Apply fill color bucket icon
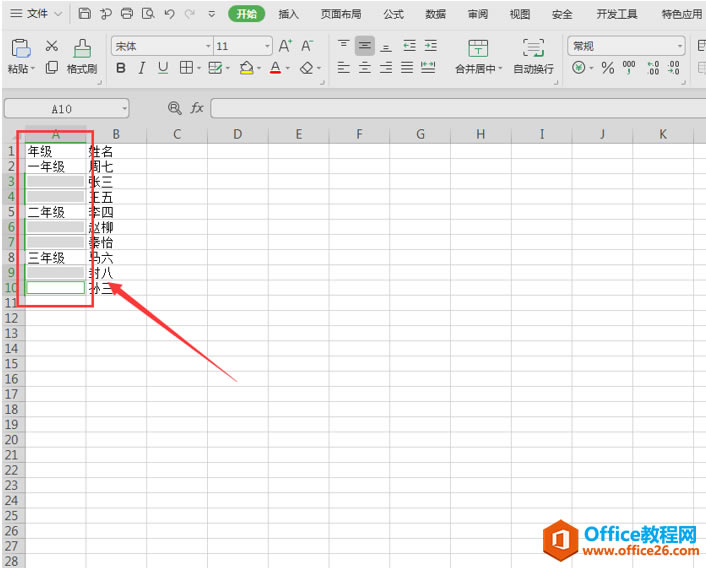Screen dimensions: 706x568 tap(246, 68)
